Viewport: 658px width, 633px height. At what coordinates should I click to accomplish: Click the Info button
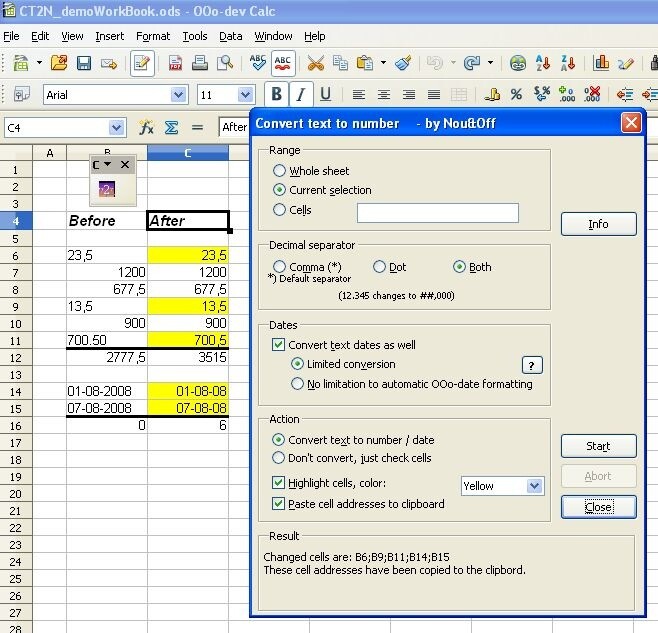pos(598,224)
